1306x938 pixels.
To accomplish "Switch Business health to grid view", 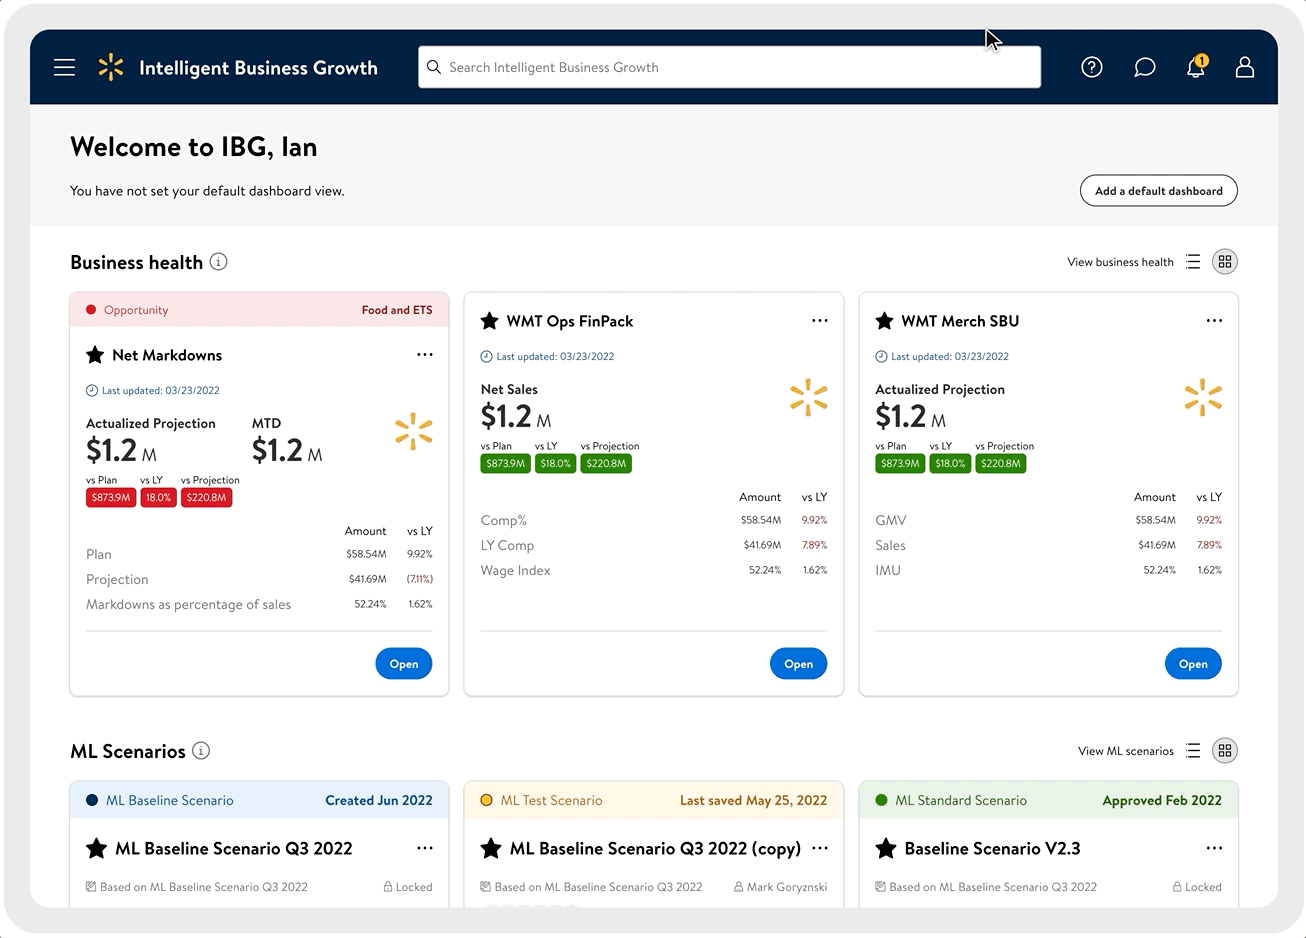I will tap(1225, 262).
